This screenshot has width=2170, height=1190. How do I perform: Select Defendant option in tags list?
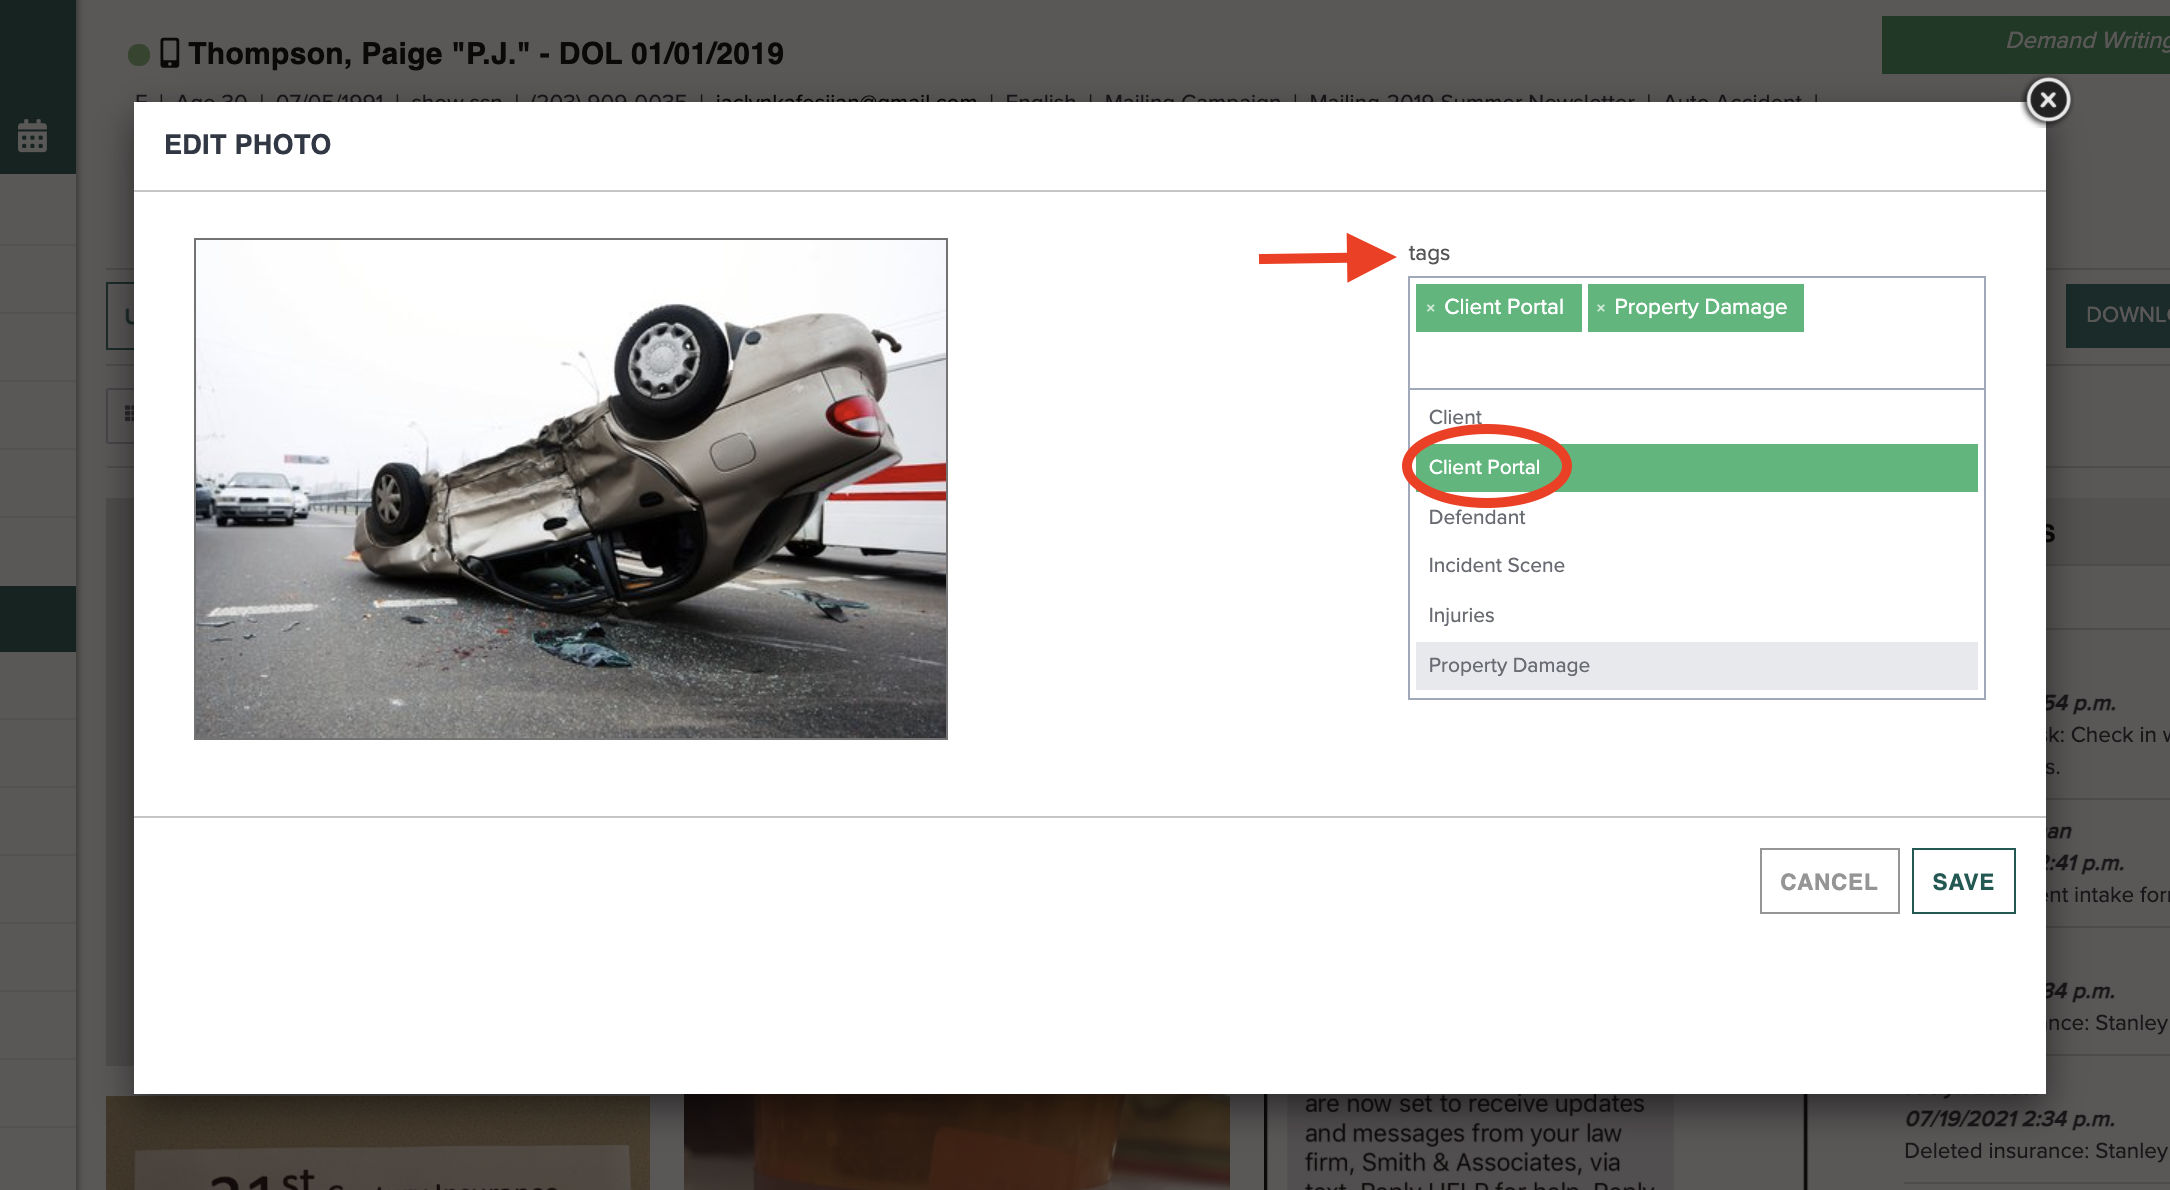point(1696,517)
